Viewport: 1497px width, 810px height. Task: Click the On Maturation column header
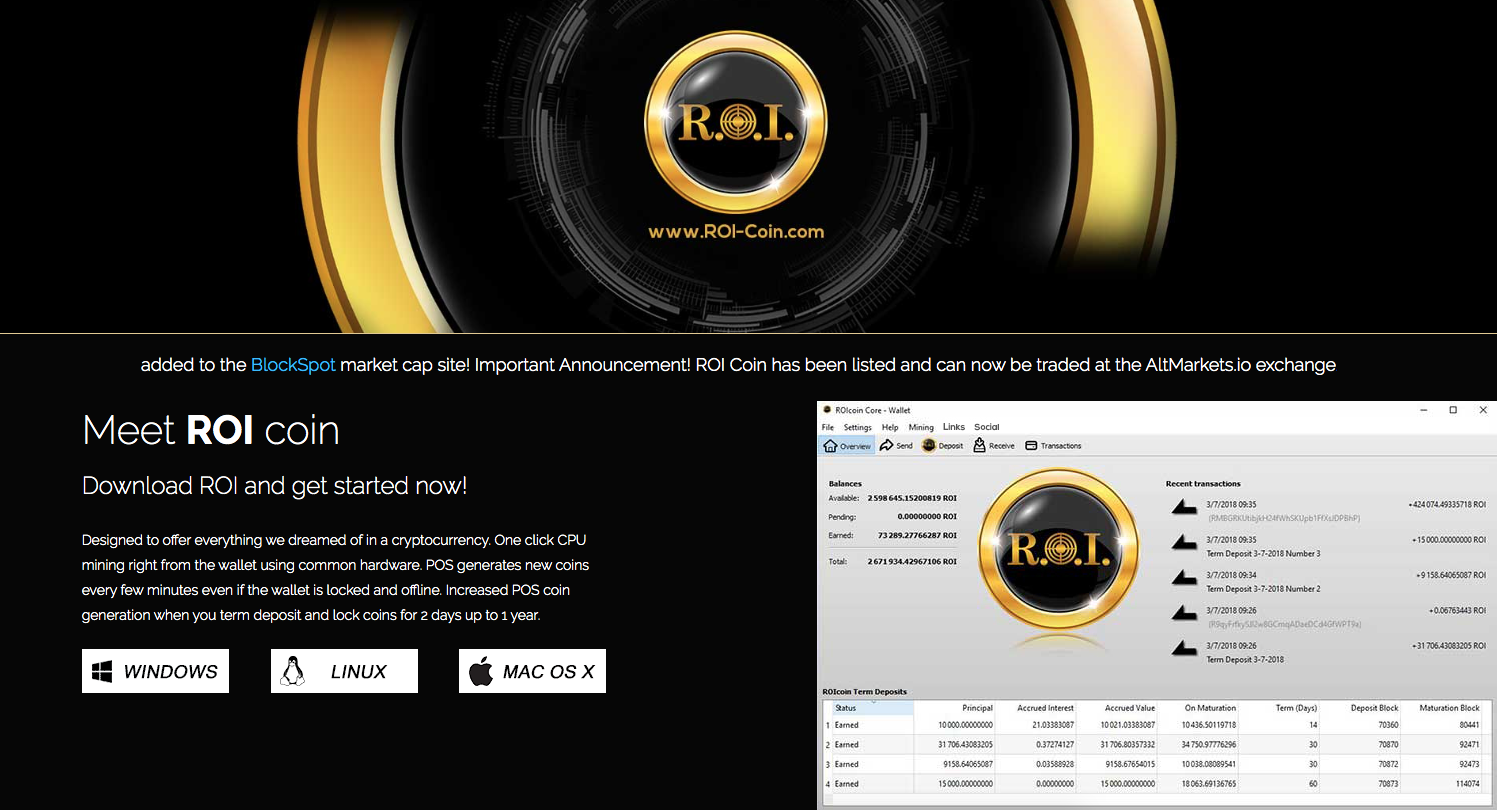pos(1200,708)
